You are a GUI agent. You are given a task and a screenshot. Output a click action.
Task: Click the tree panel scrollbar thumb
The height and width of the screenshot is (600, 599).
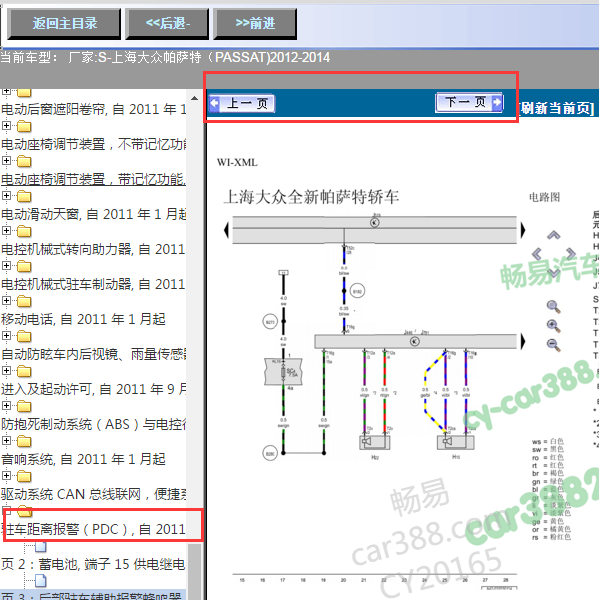coord(194,572)
